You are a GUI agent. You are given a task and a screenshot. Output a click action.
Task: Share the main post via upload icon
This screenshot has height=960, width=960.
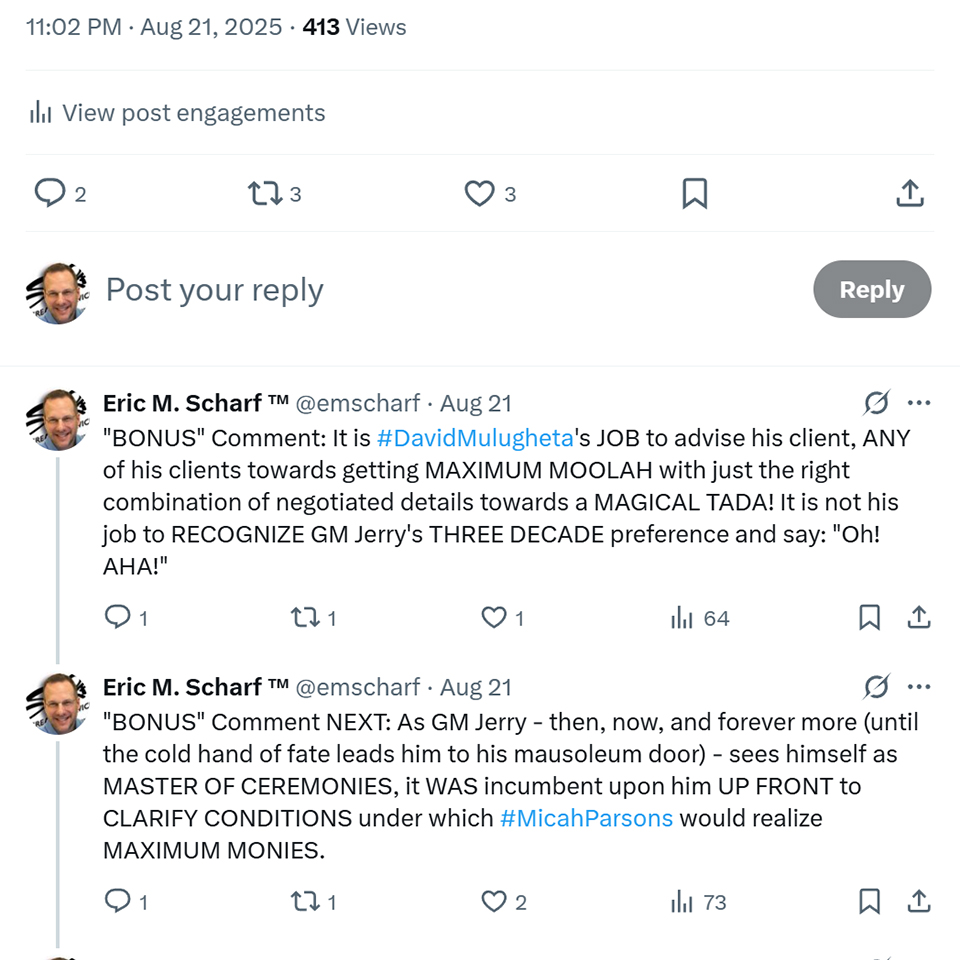(x=909, y=193)
